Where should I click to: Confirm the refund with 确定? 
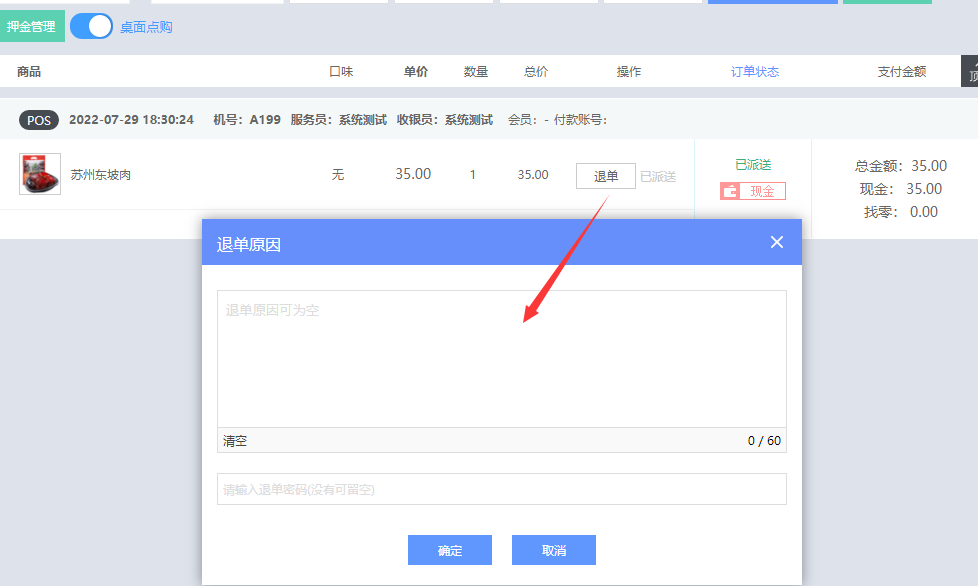449,551
